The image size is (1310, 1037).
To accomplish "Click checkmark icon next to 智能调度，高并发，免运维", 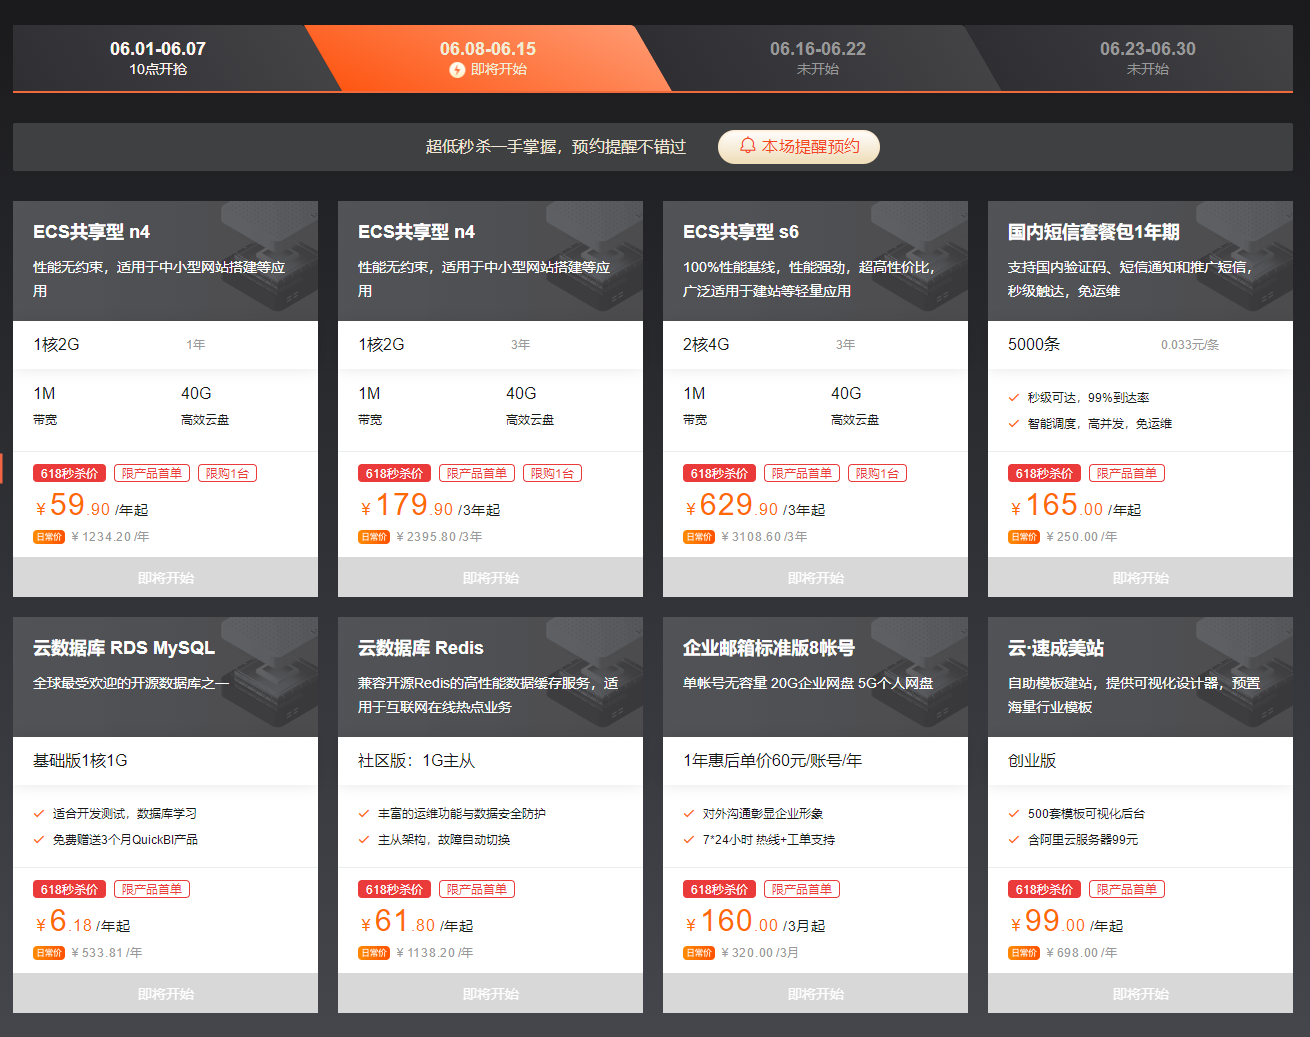I will [1014, 424].
